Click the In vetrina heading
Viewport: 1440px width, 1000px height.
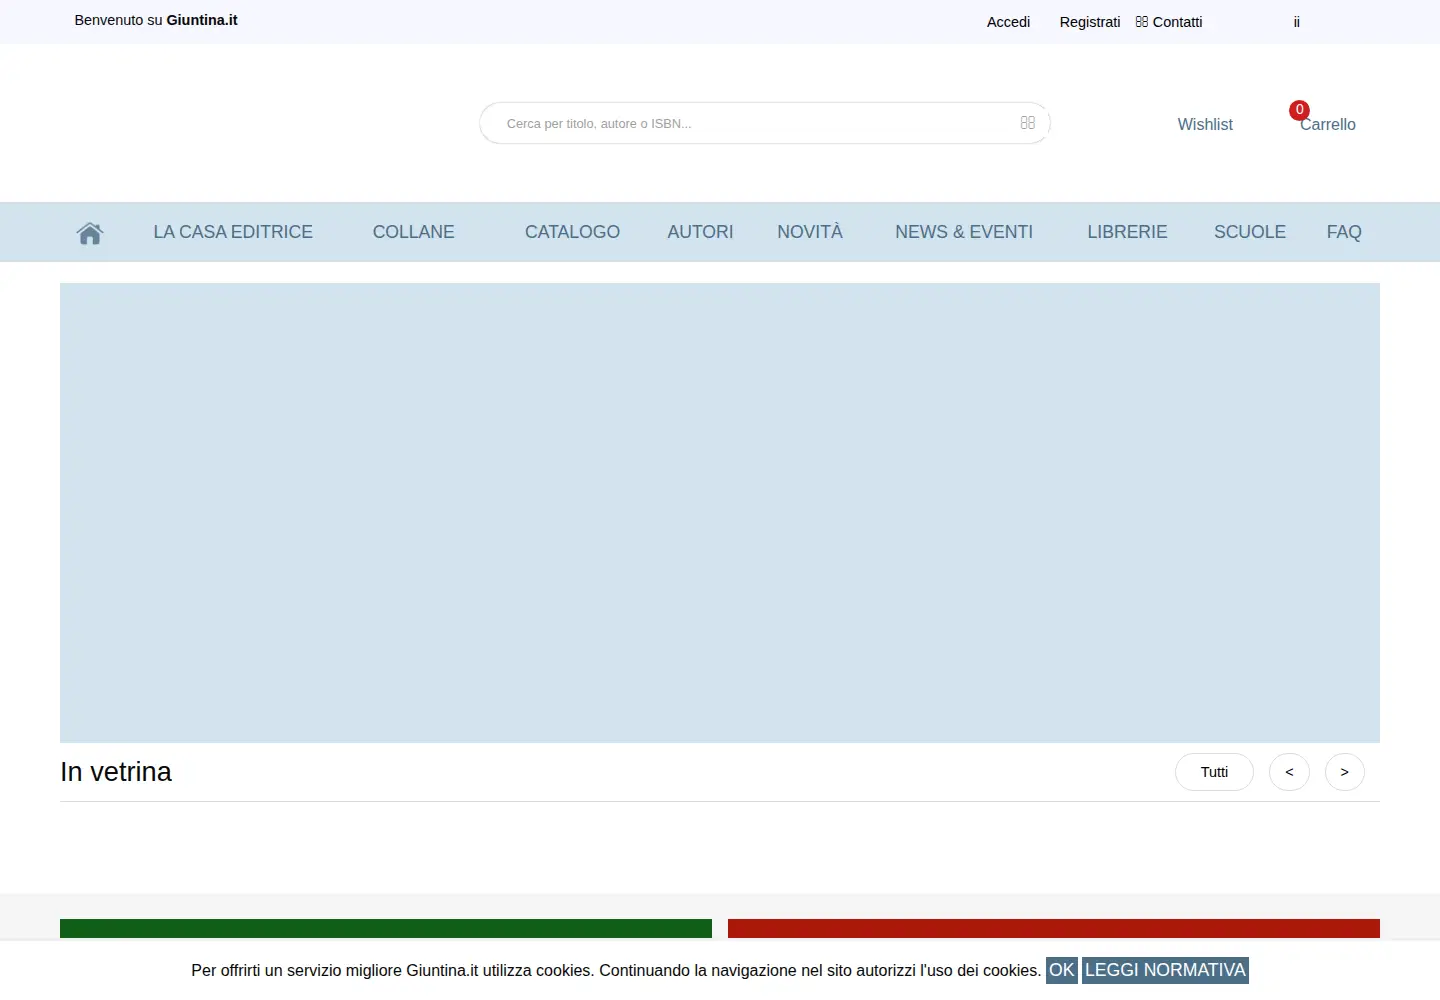click(116, 772)
